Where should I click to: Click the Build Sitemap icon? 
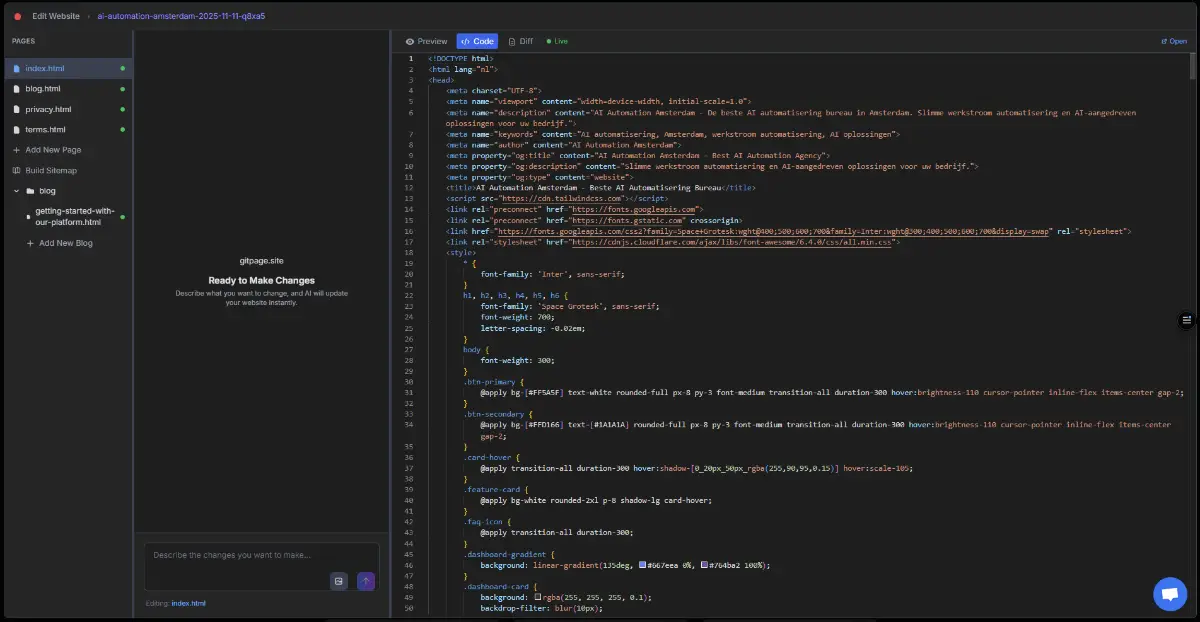pyautogui.click(x=16, y=171)
